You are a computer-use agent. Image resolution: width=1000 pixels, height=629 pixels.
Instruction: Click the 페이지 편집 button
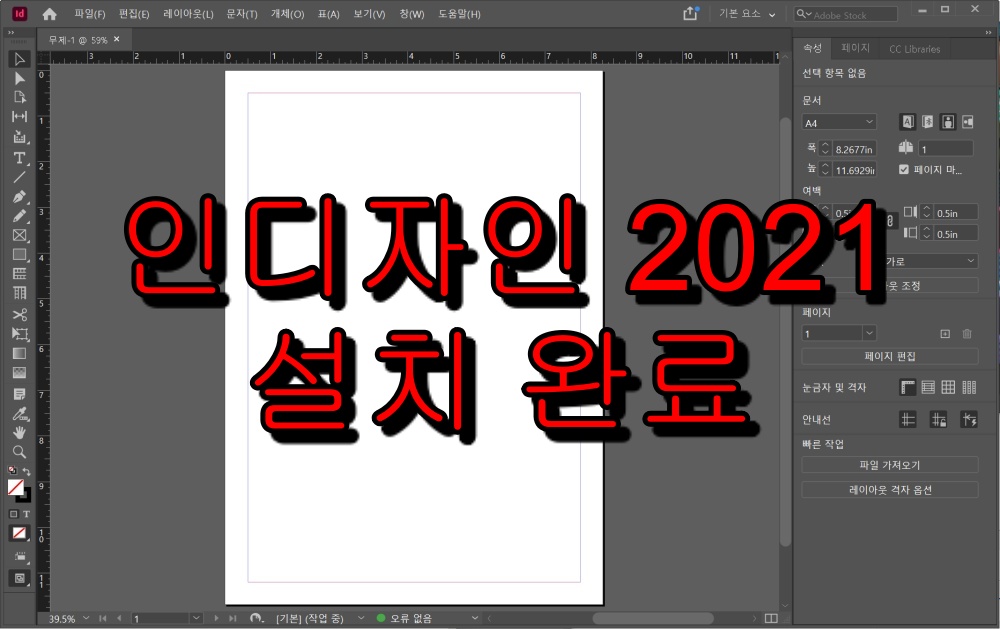[890, 356]
